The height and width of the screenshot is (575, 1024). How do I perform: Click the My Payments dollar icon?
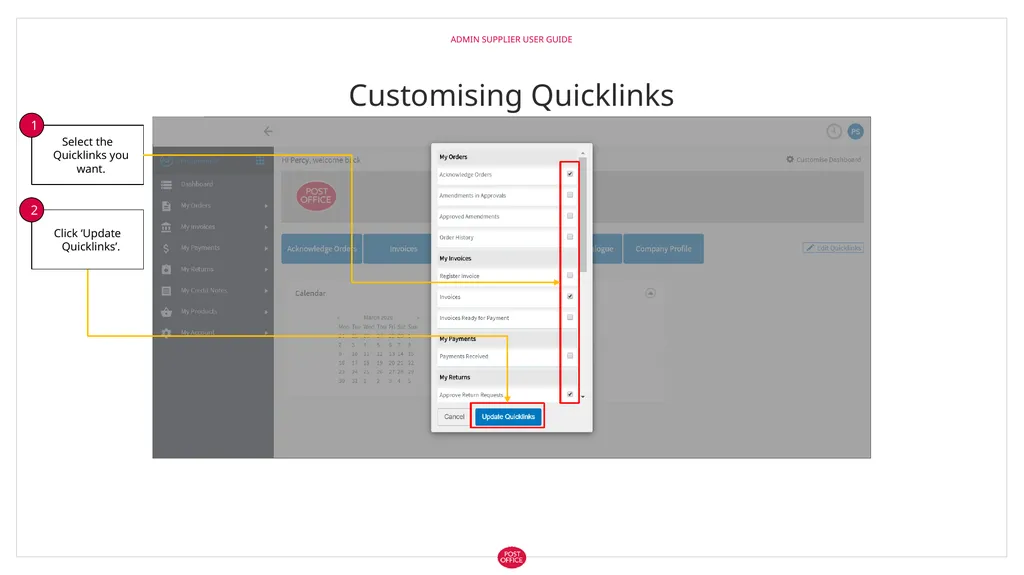166,248
